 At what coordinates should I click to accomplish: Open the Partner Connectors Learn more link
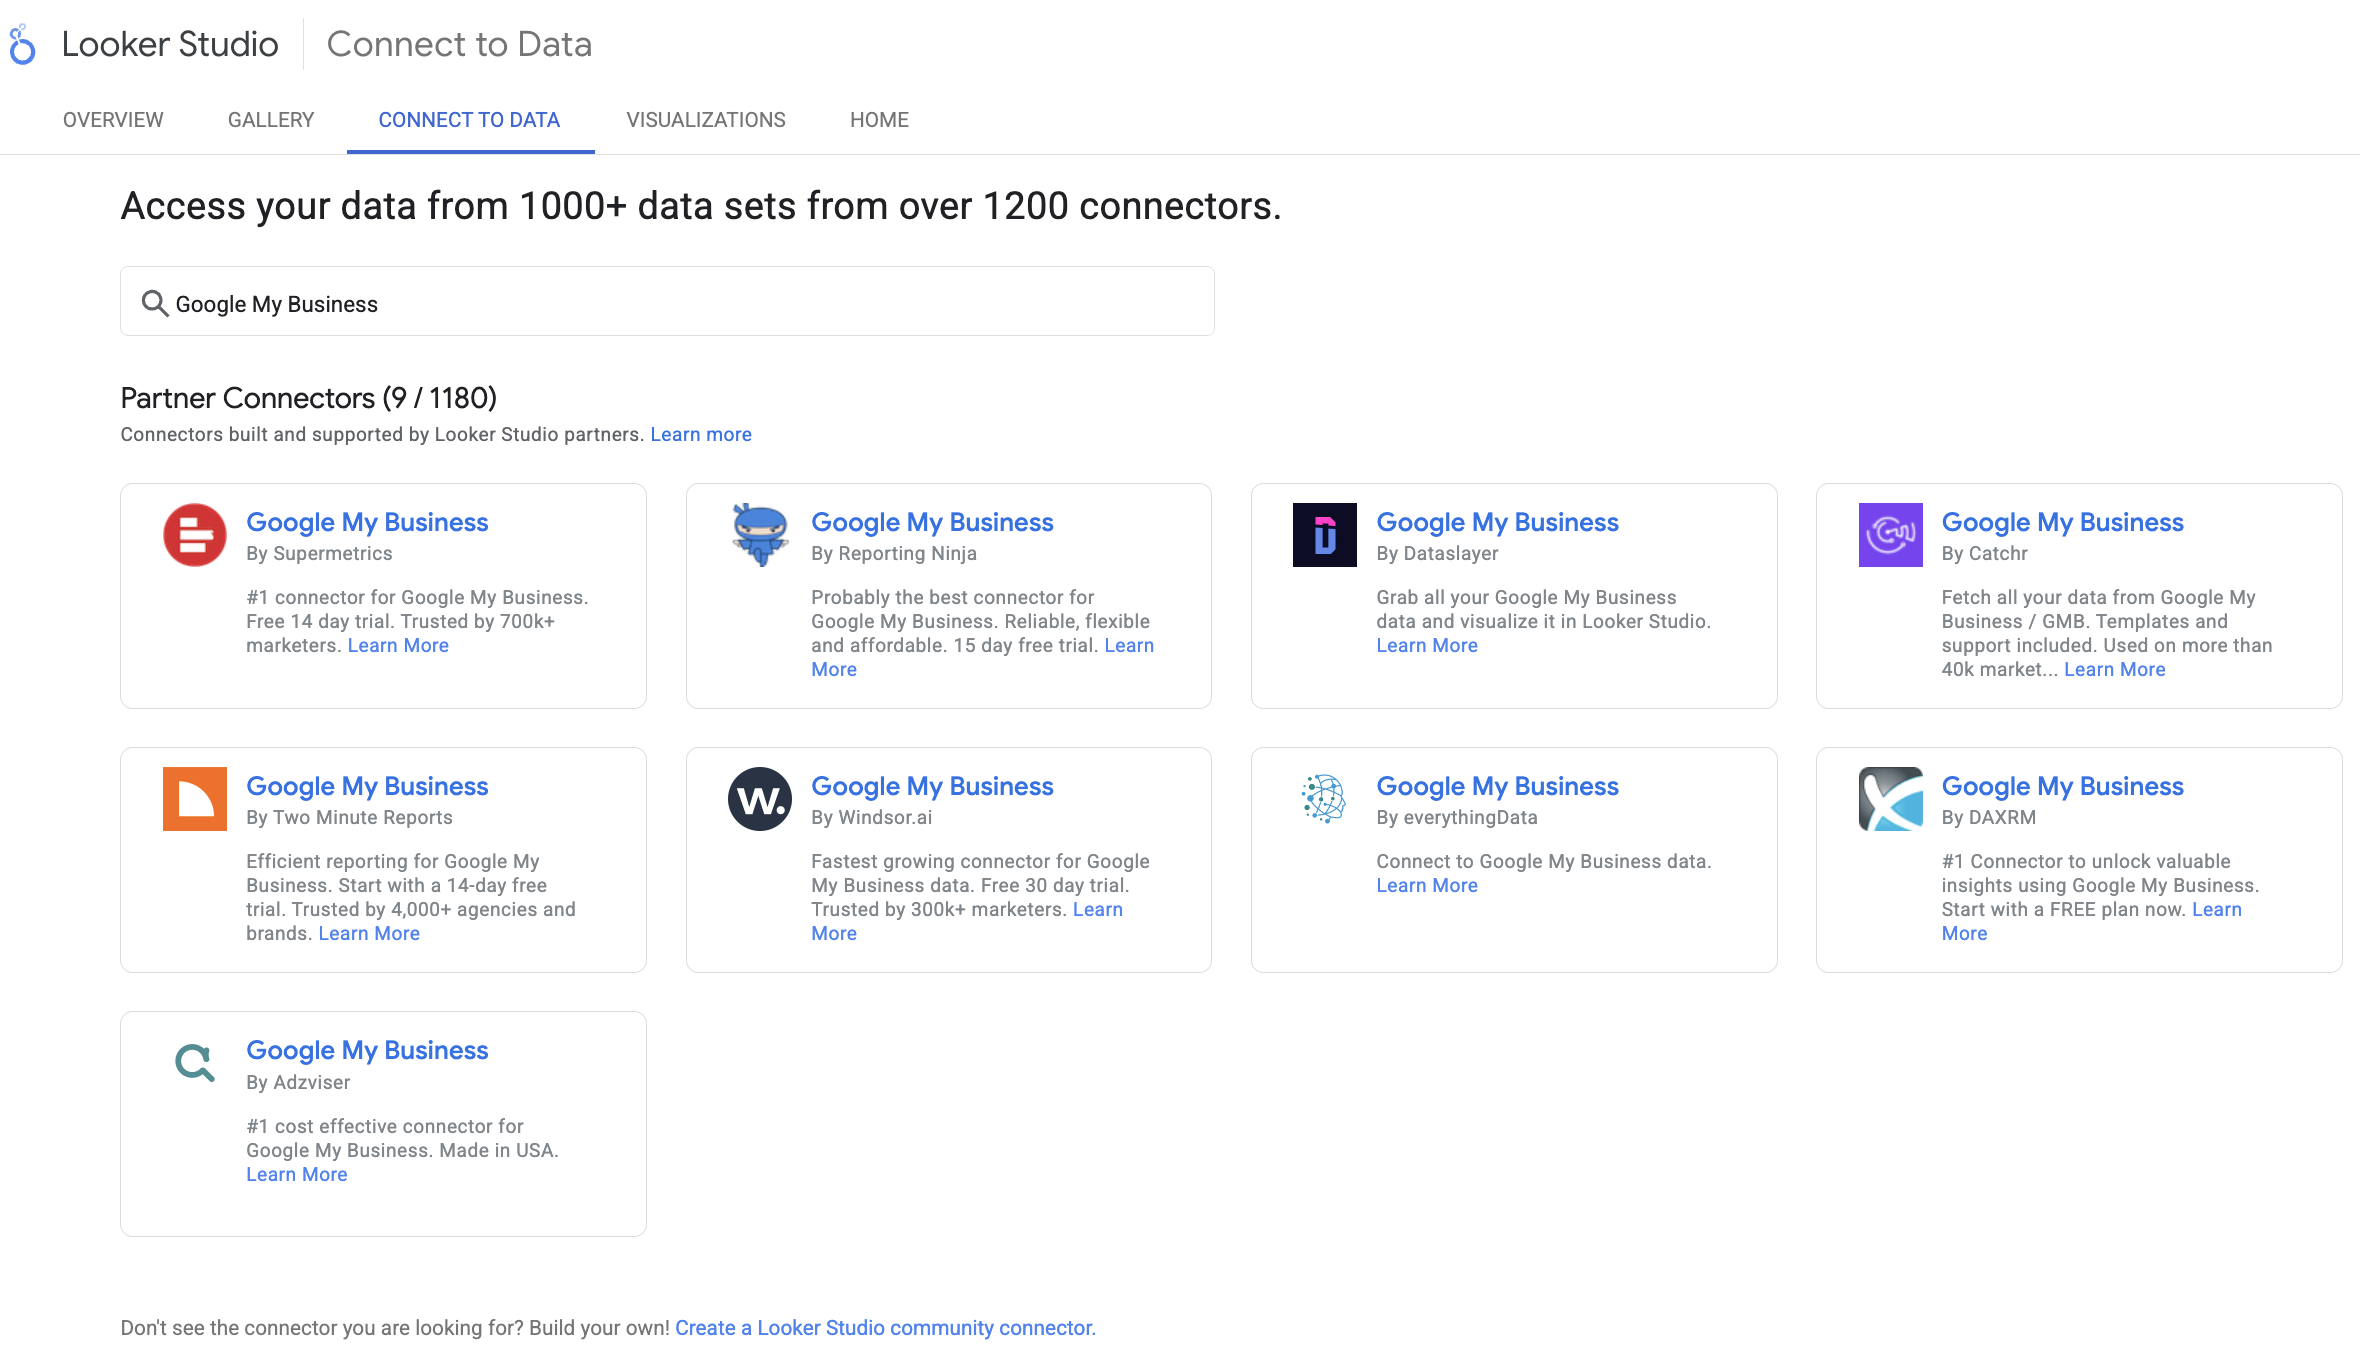pos(701,434)
